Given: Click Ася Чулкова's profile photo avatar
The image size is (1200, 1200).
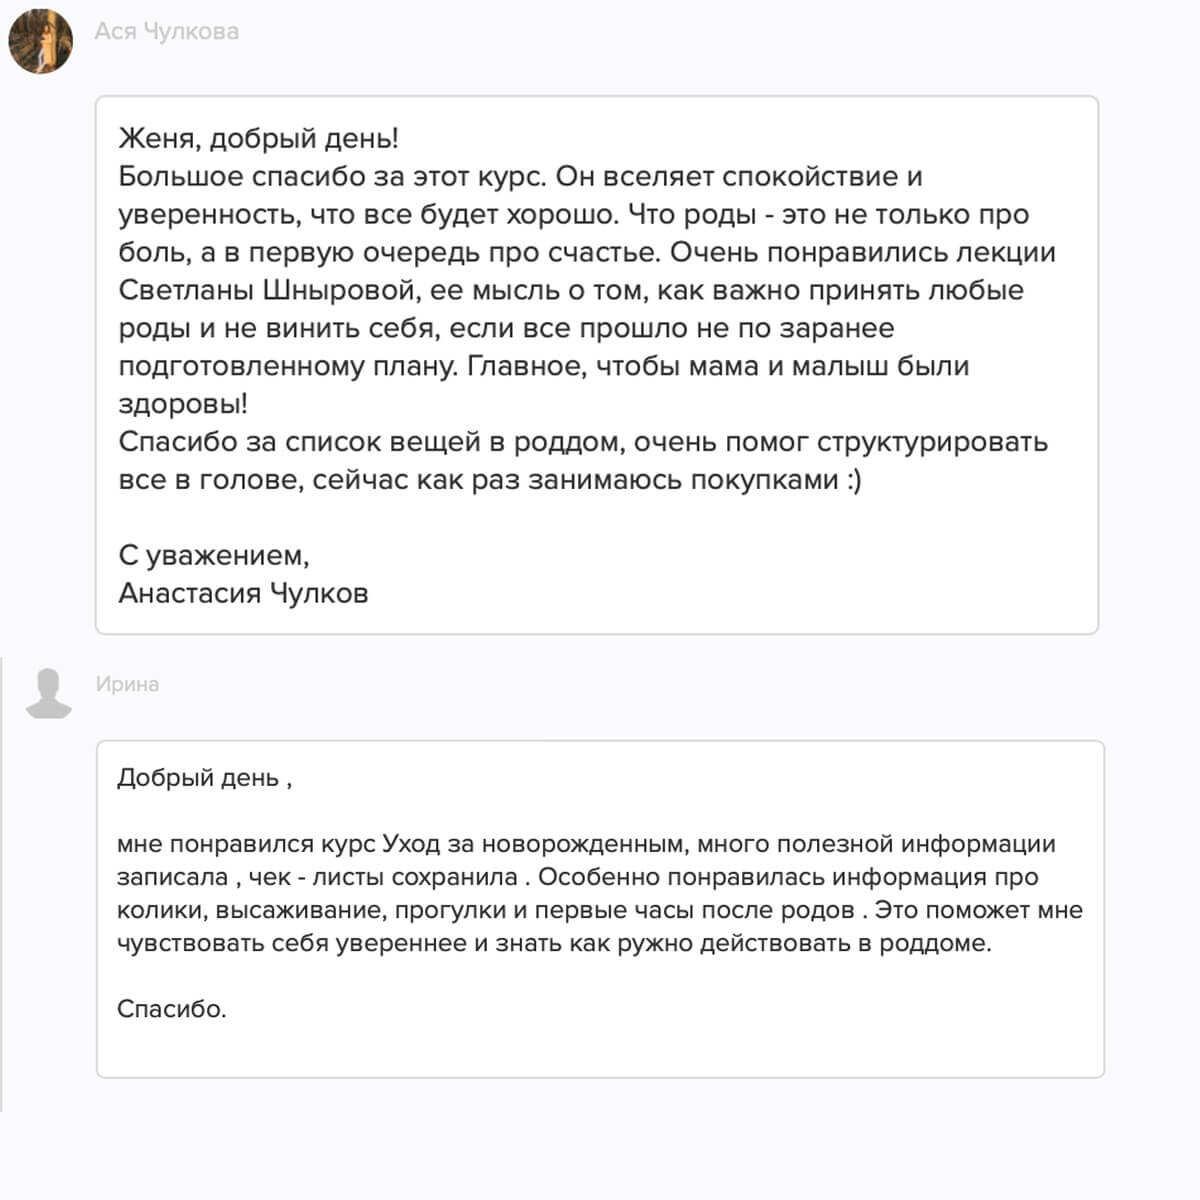Looking at the screenshot, I should 41,41.
